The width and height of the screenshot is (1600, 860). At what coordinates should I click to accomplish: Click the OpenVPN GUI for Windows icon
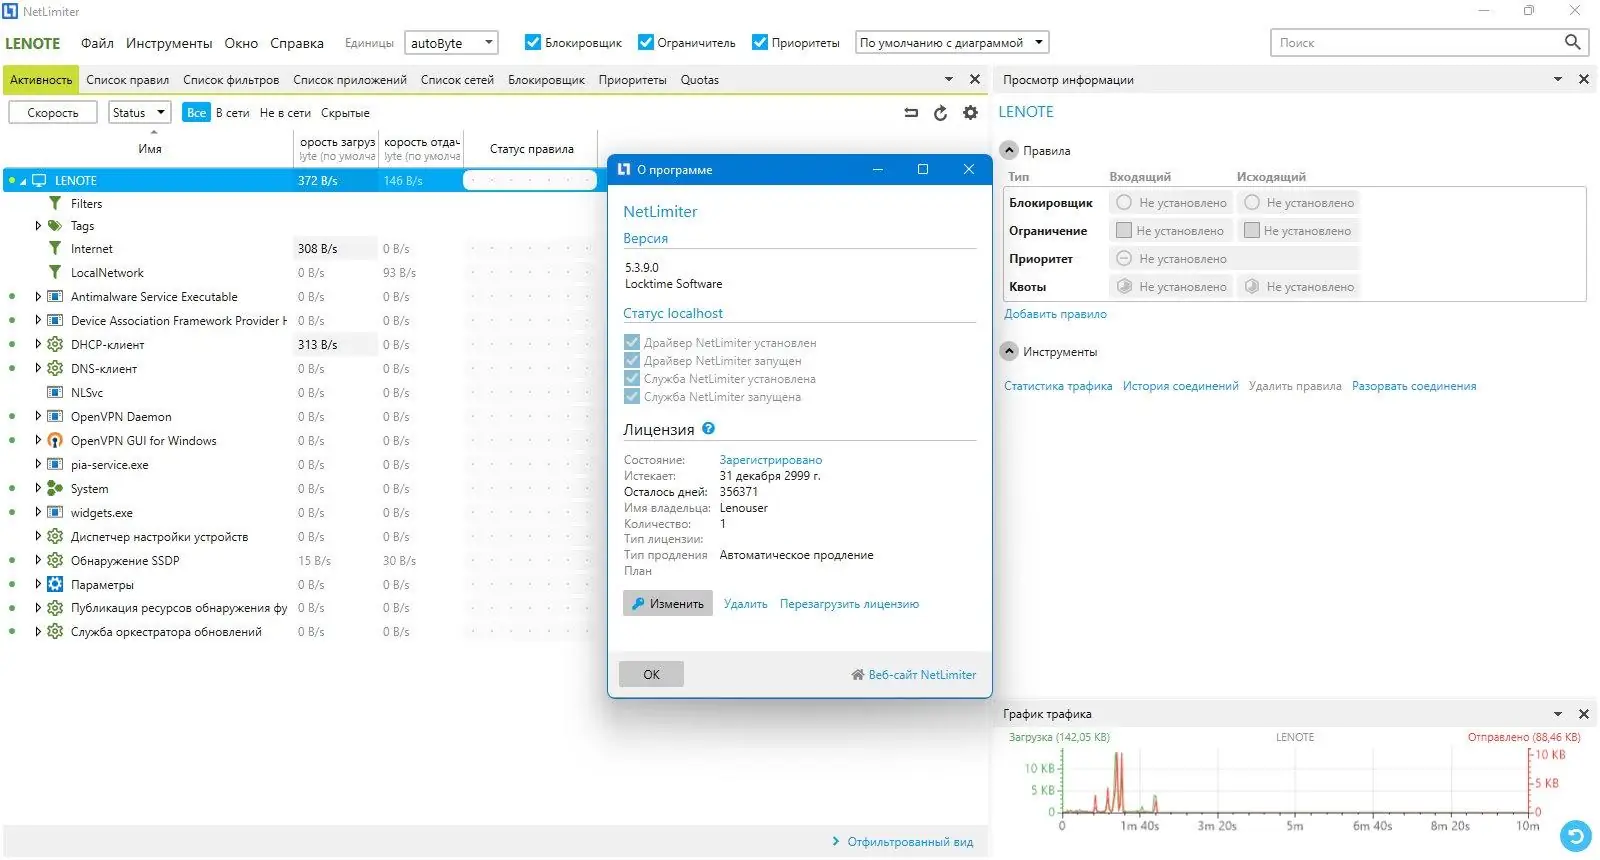(x=55, y=440)
